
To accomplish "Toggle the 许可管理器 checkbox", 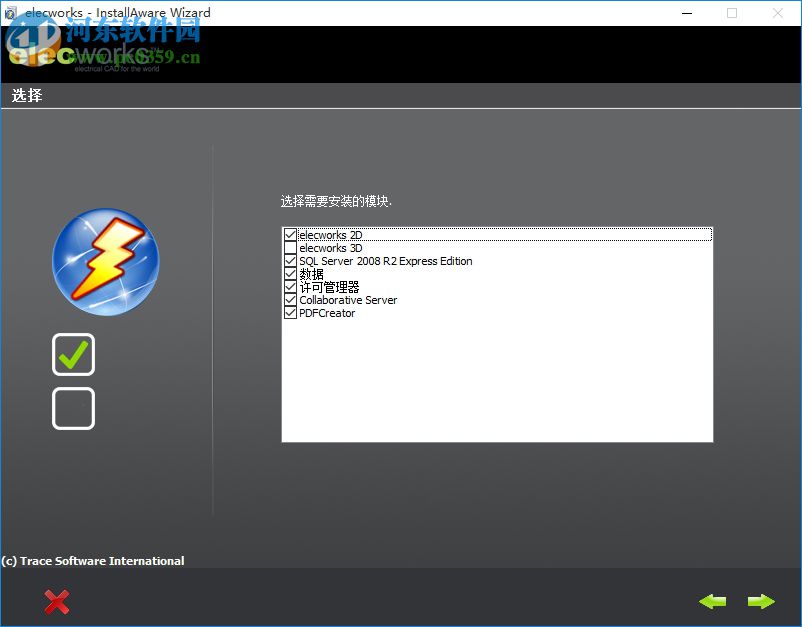I will [290, 287].
